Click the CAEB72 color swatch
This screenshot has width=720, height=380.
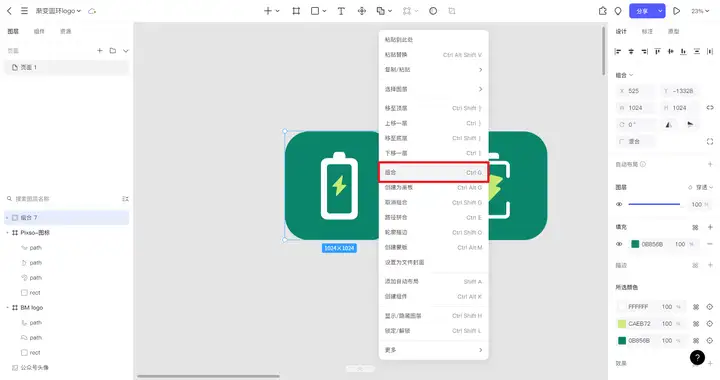[622, 324]
